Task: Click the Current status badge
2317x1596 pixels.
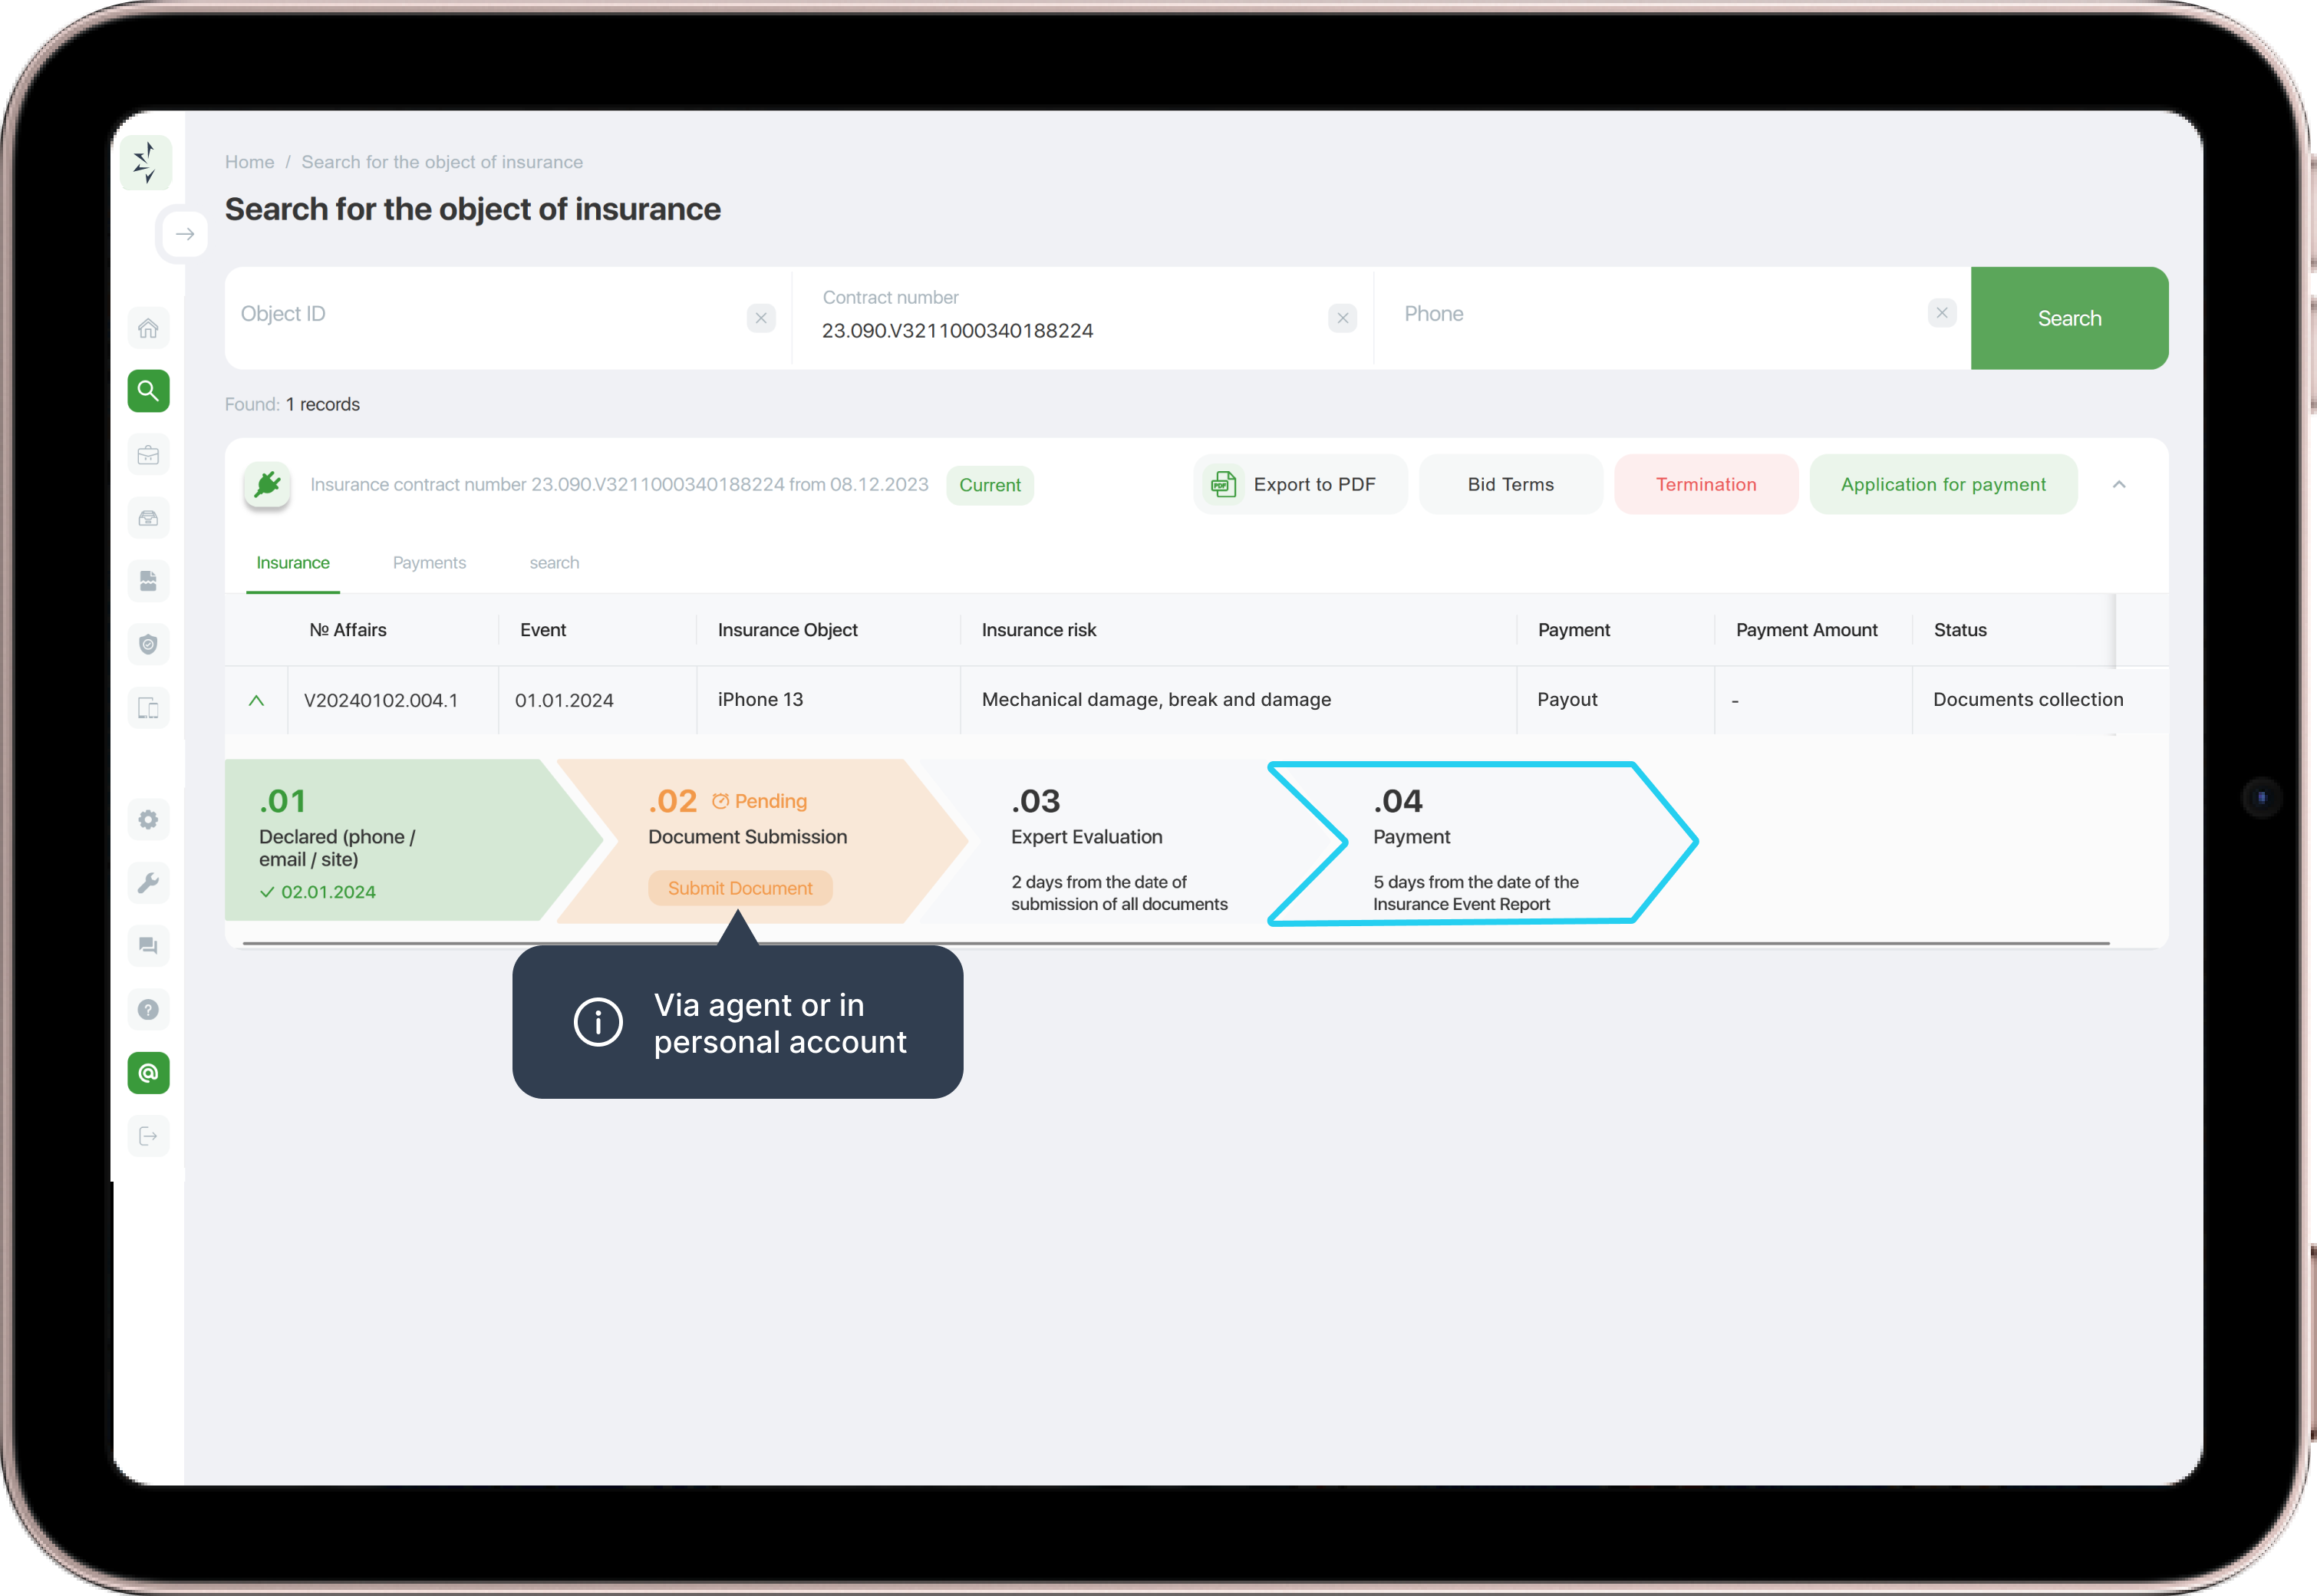Action: tap(990, 485)
